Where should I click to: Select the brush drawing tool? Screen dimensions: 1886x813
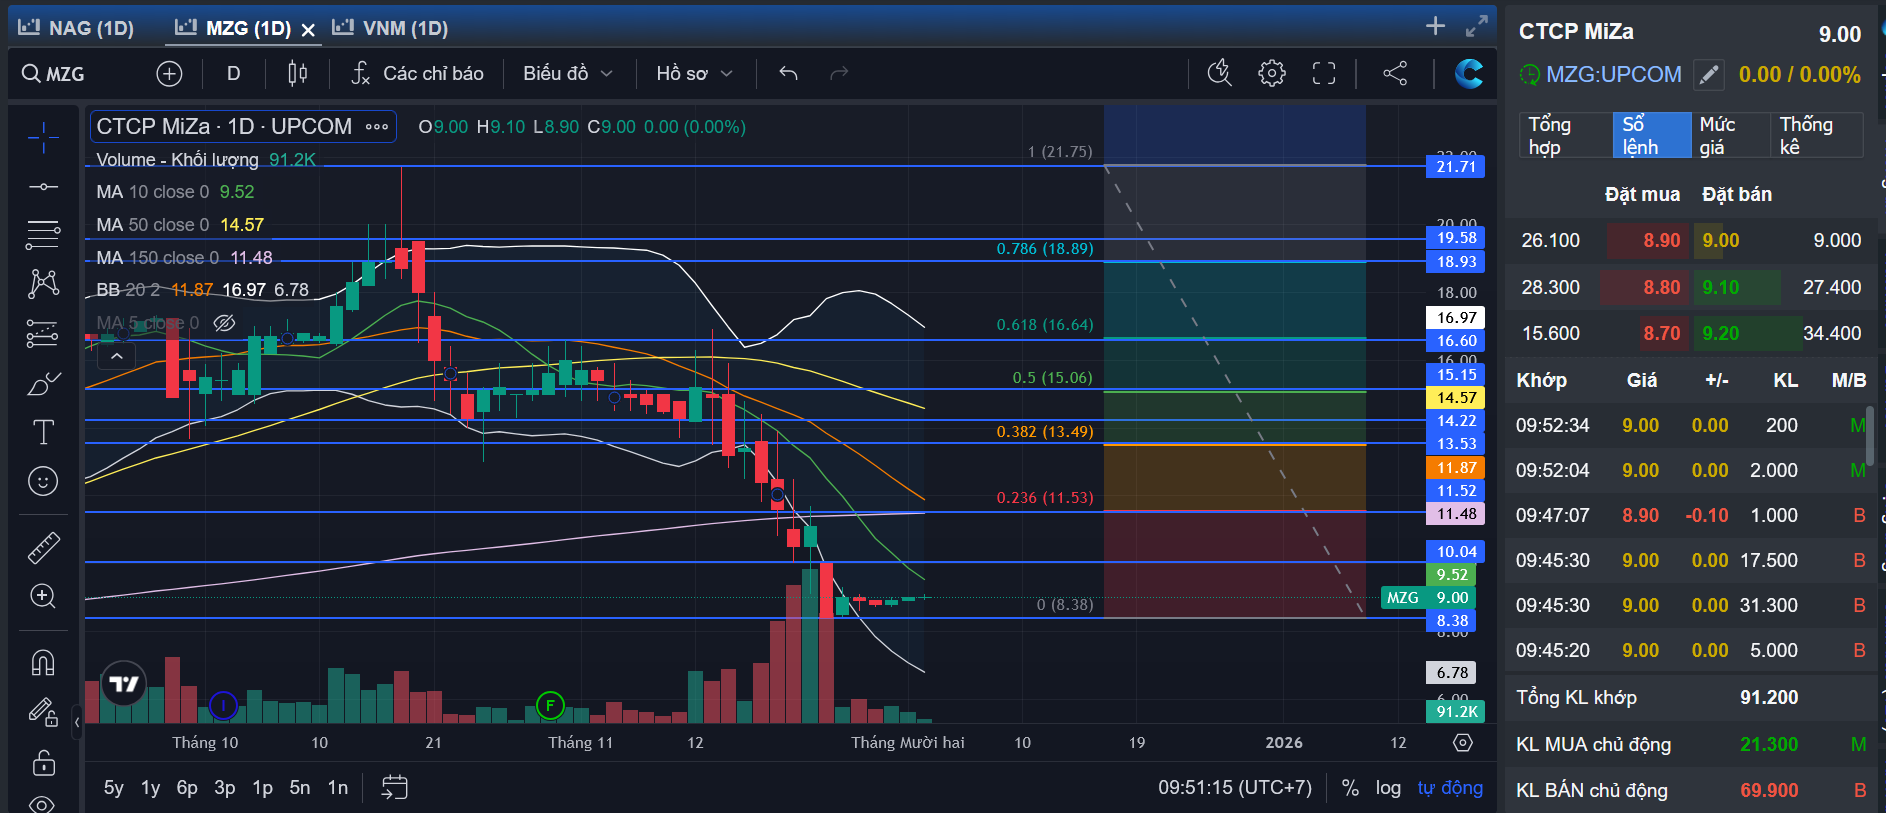click(x=43, y=383)
